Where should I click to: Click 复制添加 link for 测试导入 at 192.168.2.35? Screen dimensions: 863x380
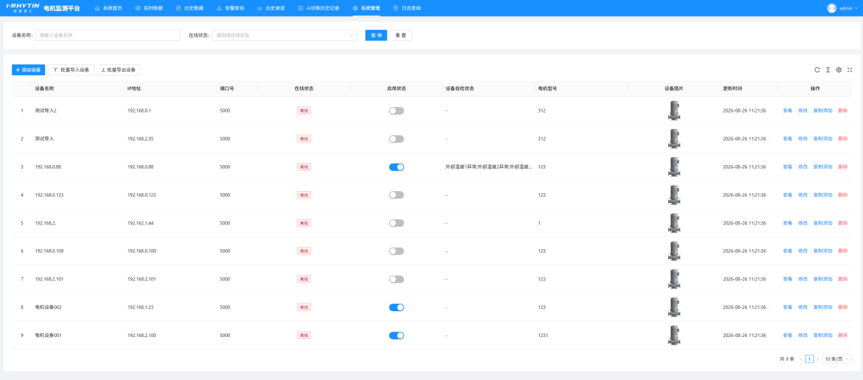coord(823,139)
